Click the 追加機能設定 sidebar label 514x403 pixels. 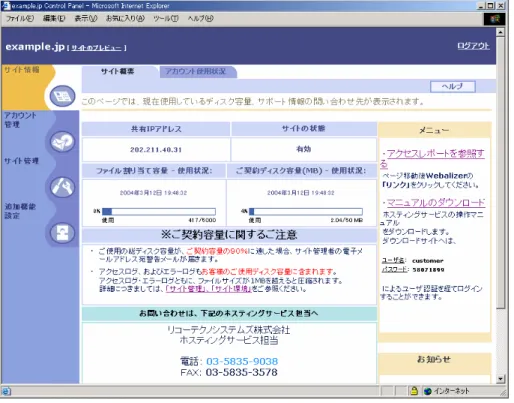click(20, 211)
